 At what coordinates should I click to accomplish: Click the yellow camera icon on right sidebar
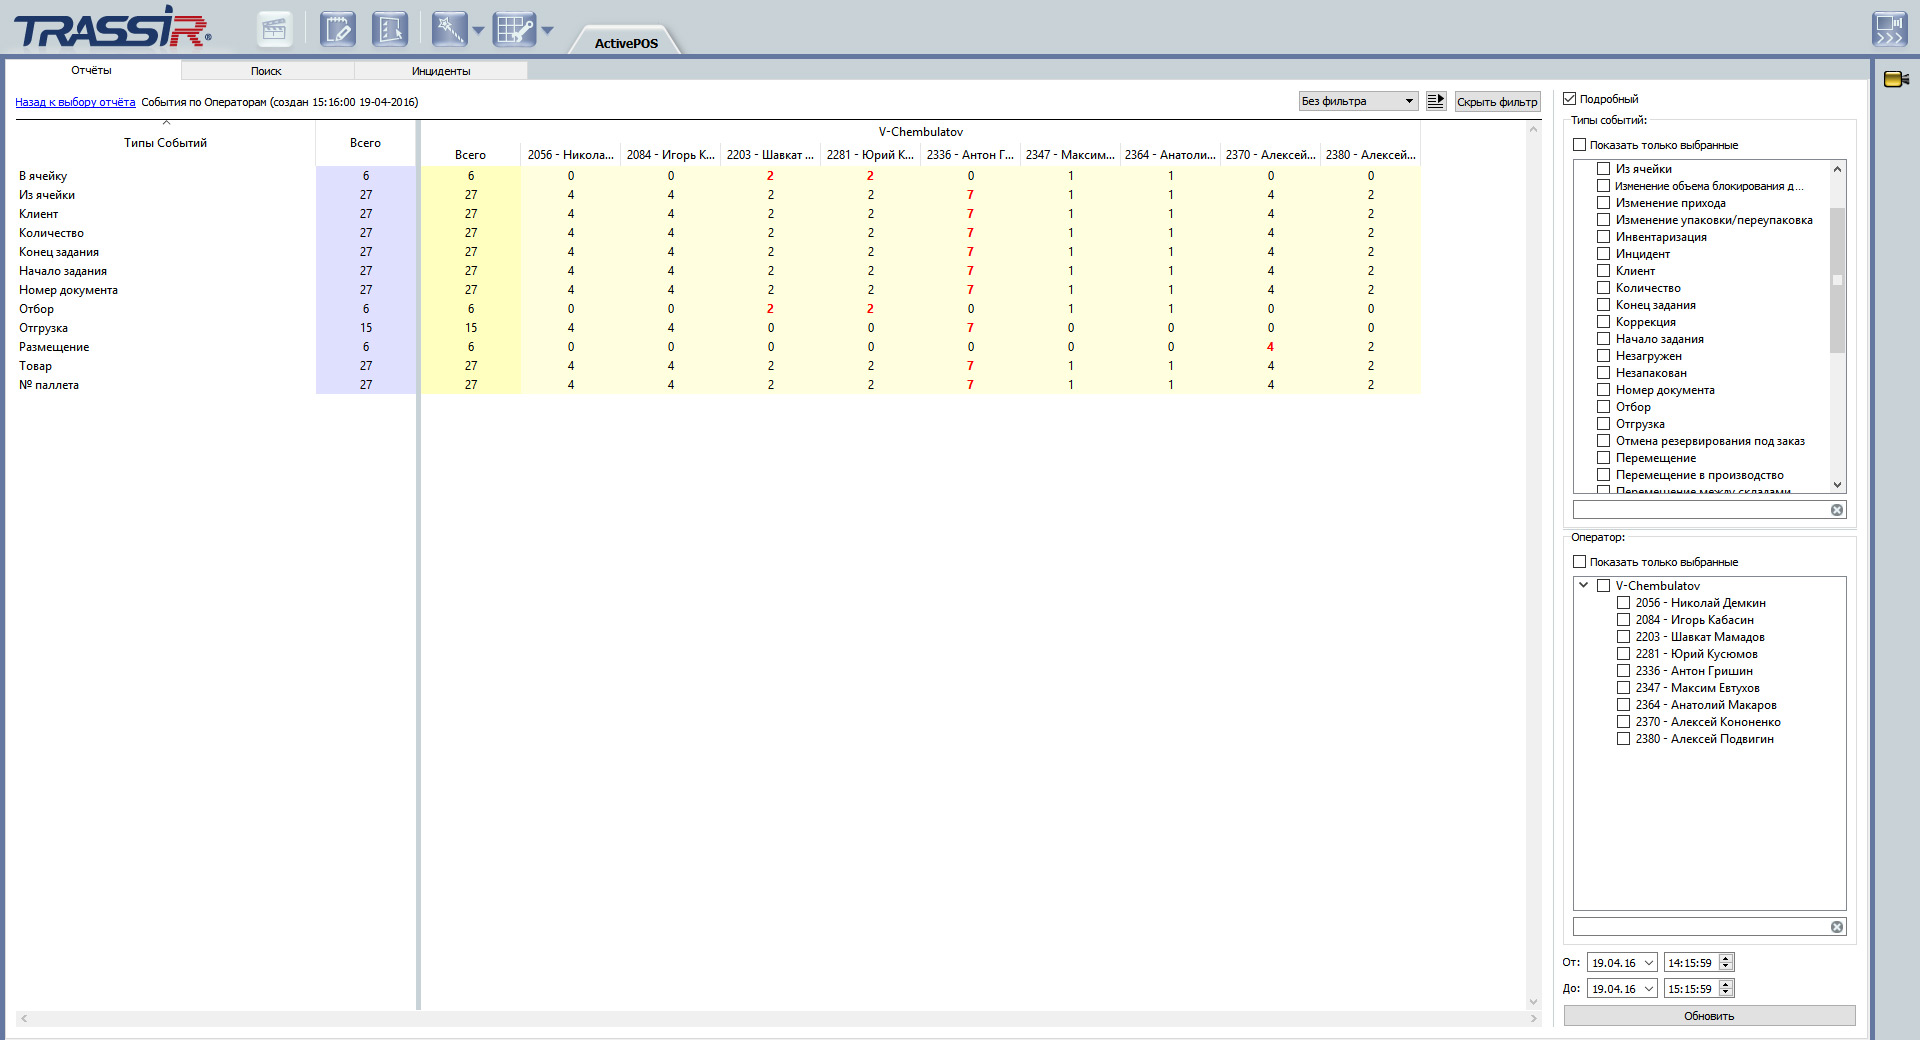(1895, 79)
